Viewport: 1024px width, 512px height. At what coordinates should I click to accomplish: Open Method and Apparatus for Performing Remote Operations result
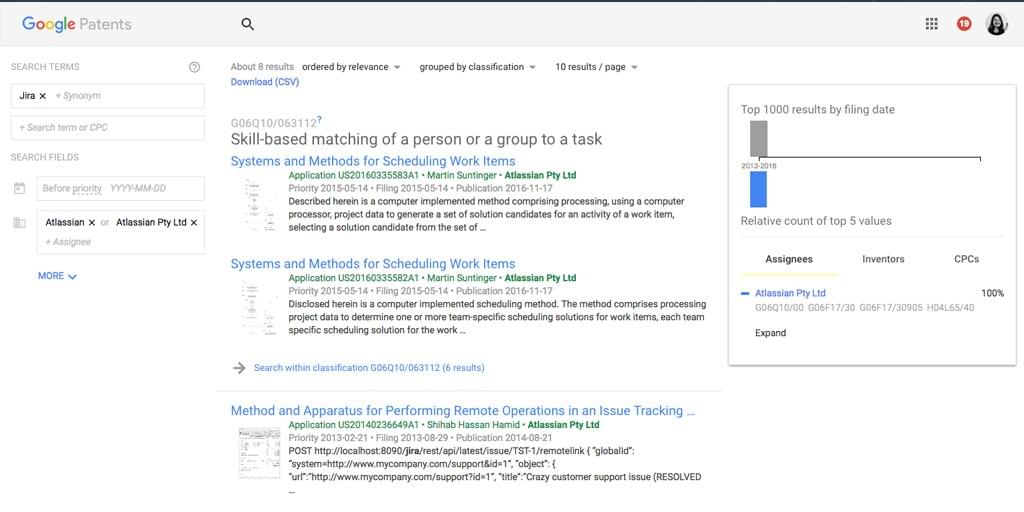(462, 411)
